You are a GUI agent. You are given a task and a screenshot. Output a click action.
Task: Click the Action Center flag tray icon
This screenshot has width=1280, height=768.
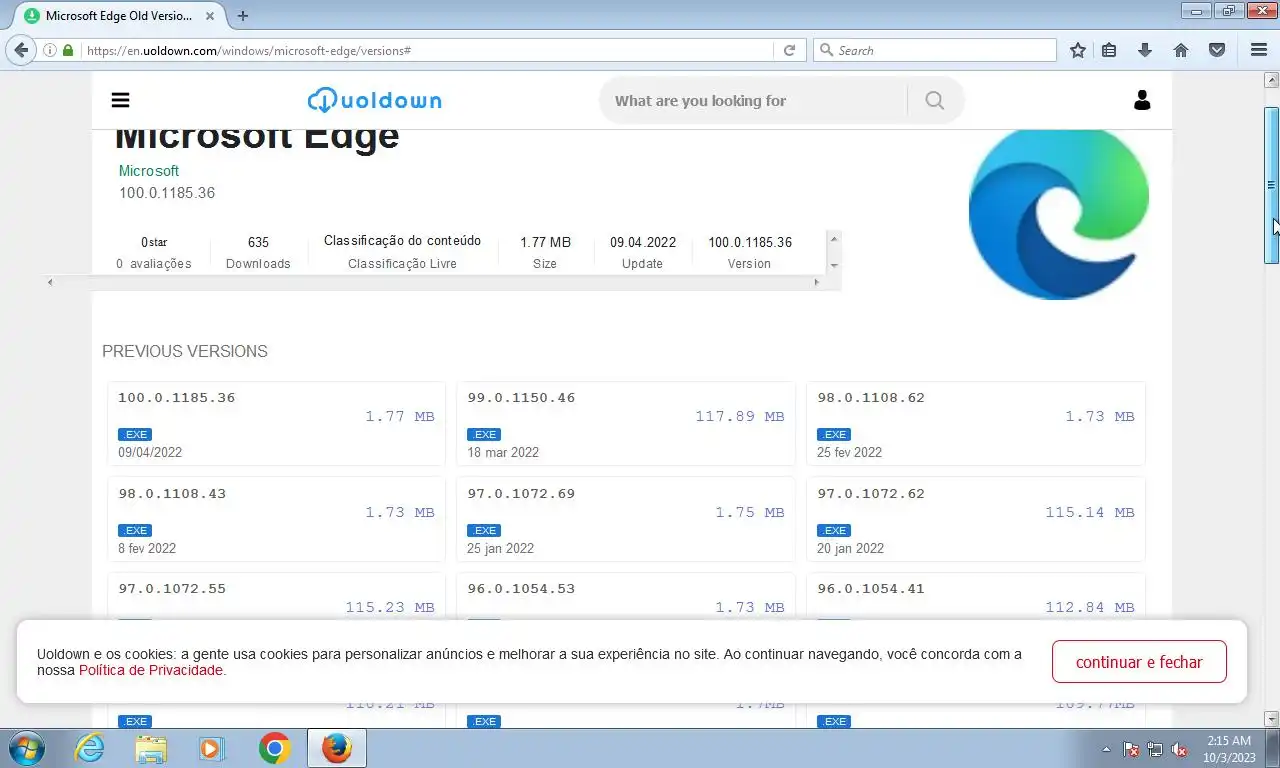(1131, 749)
